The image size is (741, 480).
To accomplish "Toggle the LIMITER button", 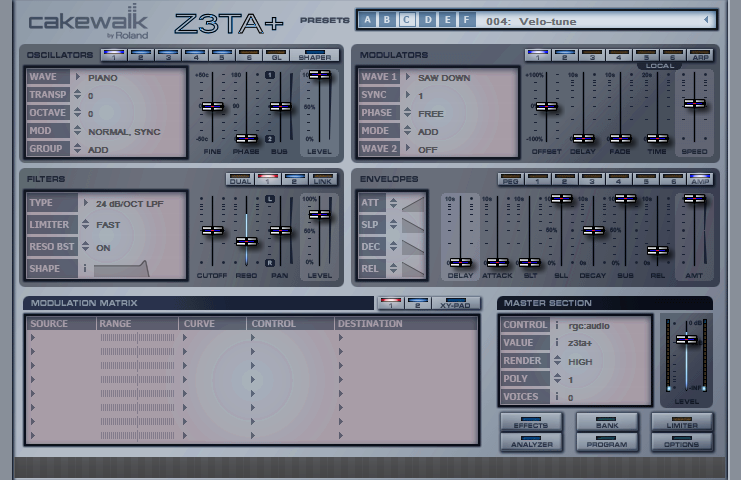I will click(682, 422).
